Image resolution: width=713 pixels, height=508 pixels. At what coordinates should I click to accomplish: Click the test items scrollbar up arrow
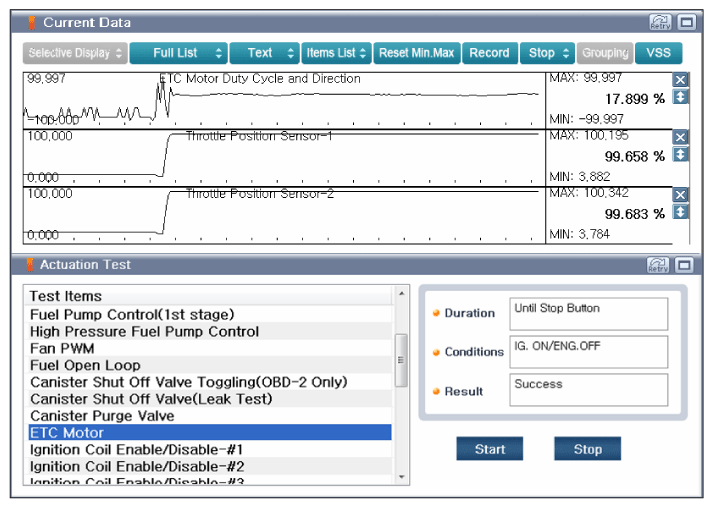coord(402,293)
